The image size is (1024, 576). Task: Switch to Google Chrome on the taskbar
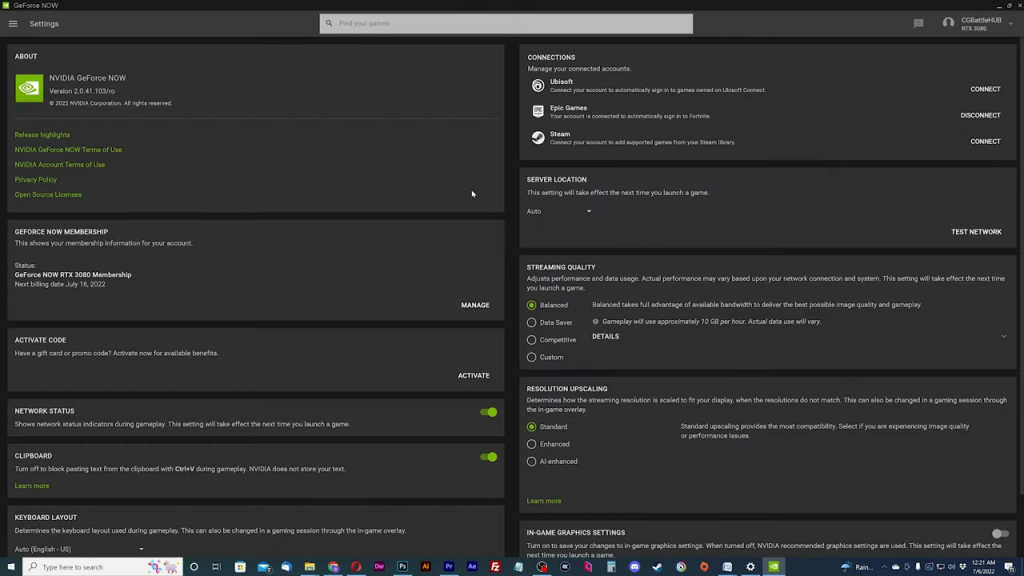[x=333, y=567]
